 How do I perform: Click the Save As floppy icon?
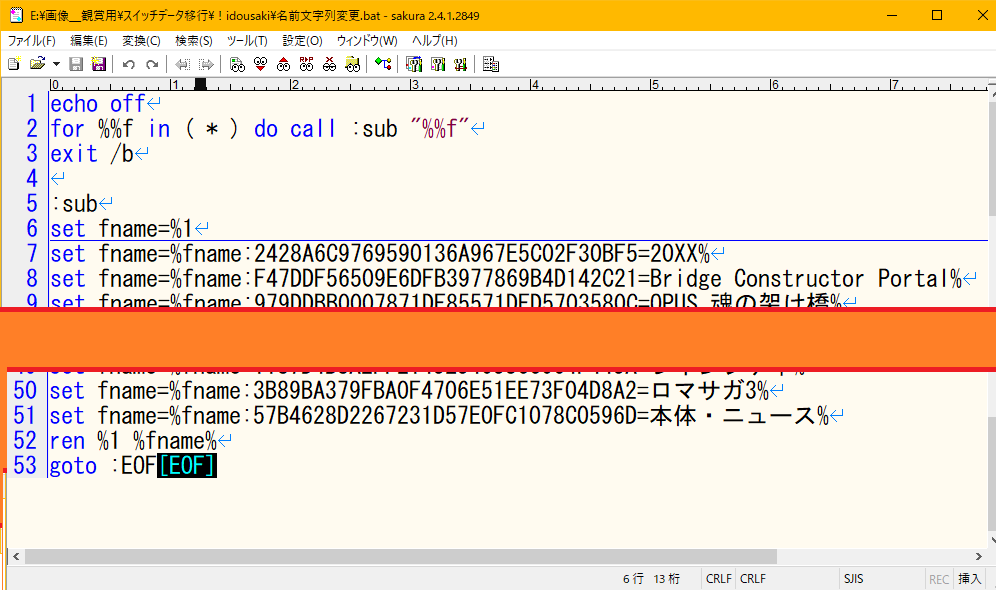[98, 64]
